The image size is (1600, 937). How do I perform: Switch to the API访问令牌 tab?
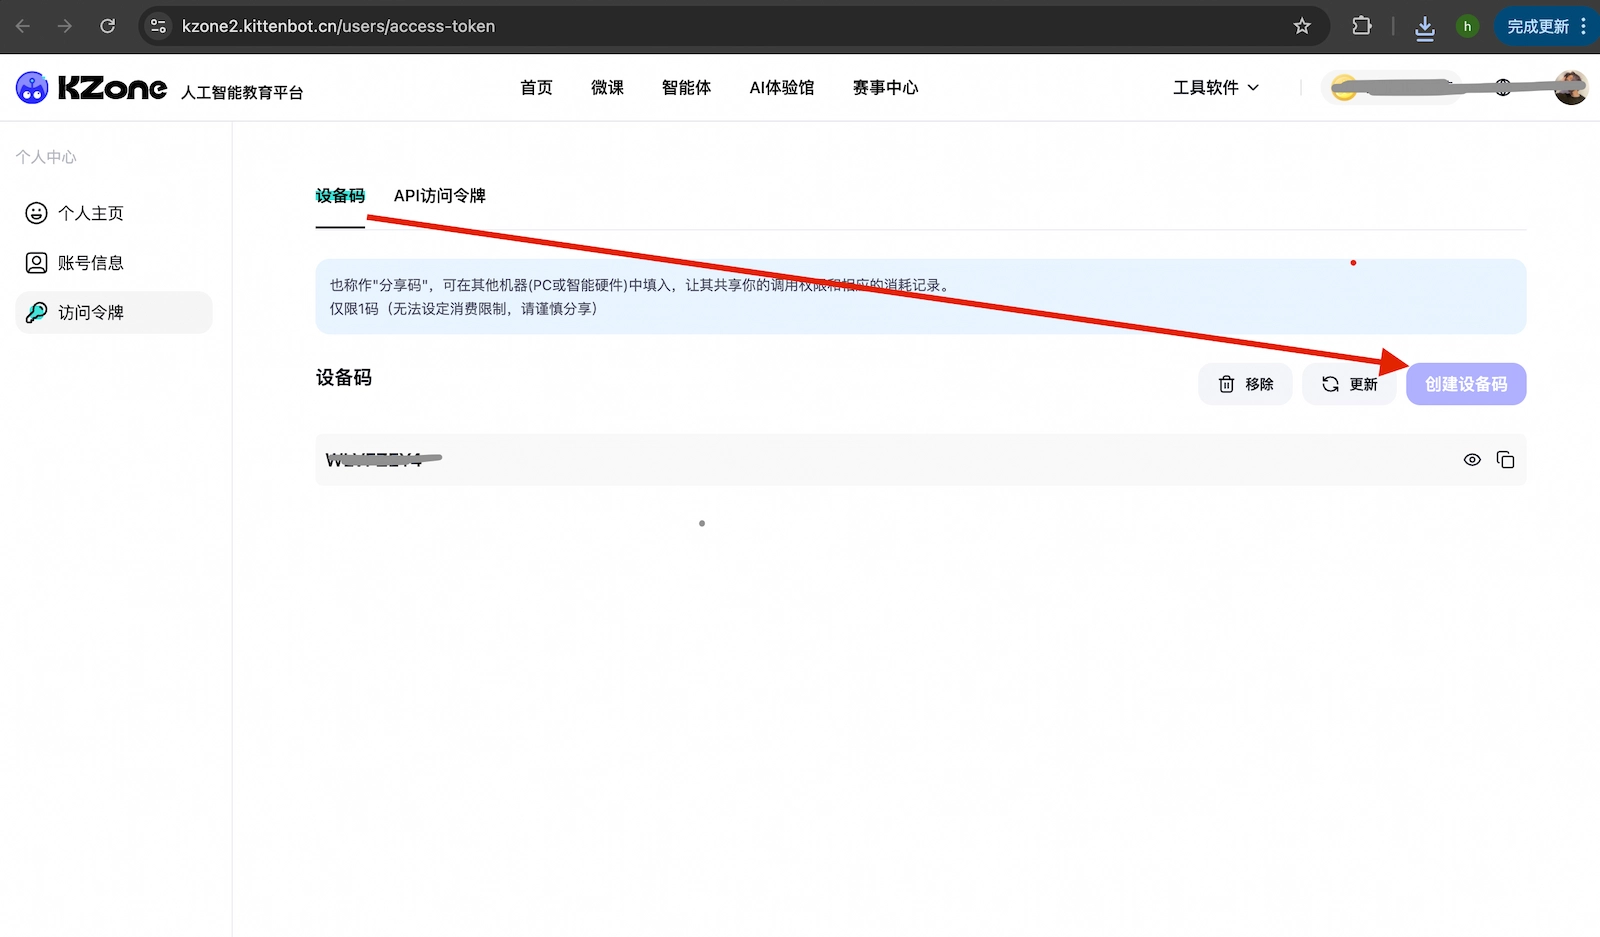click(439, 196)
